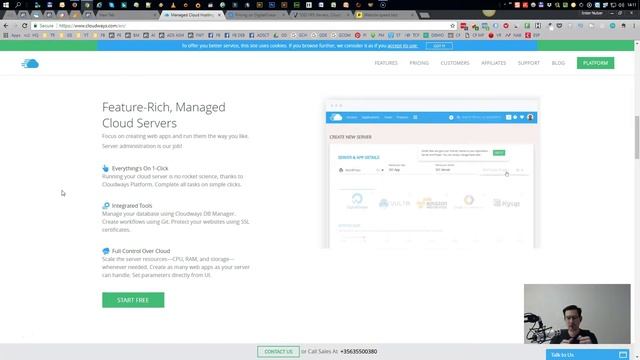Click the green PLATFORM button
This screenshot has width=640, height=360.
[x=595, y=63]
